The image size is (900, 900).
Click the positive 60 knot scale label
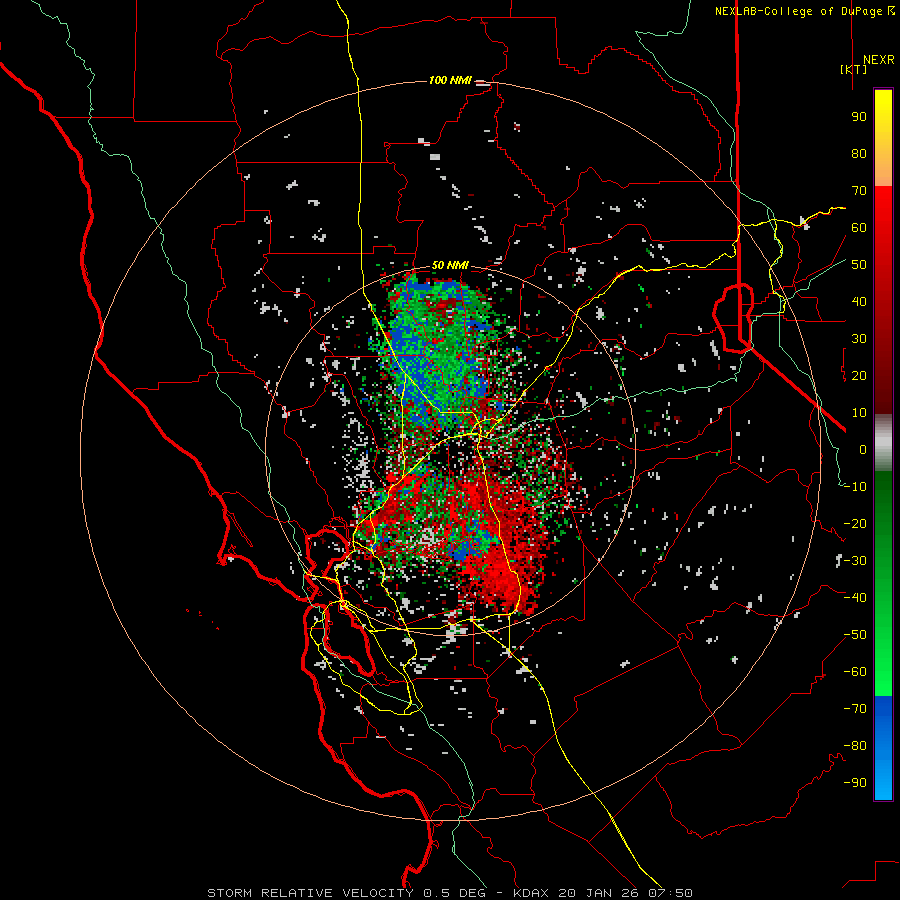click(x=859, y=228)
